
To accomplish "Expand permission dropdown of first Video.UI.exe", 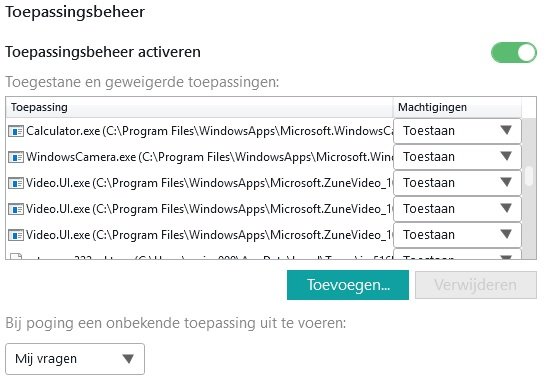I will [457, 183].
